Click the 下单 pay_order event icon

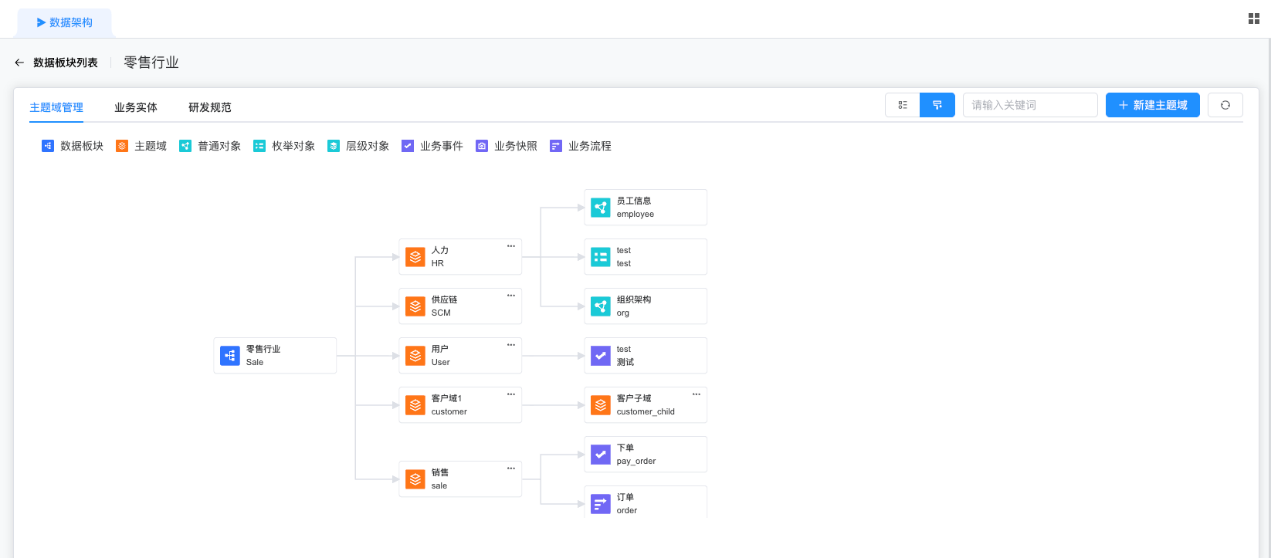tap(600, 455)
